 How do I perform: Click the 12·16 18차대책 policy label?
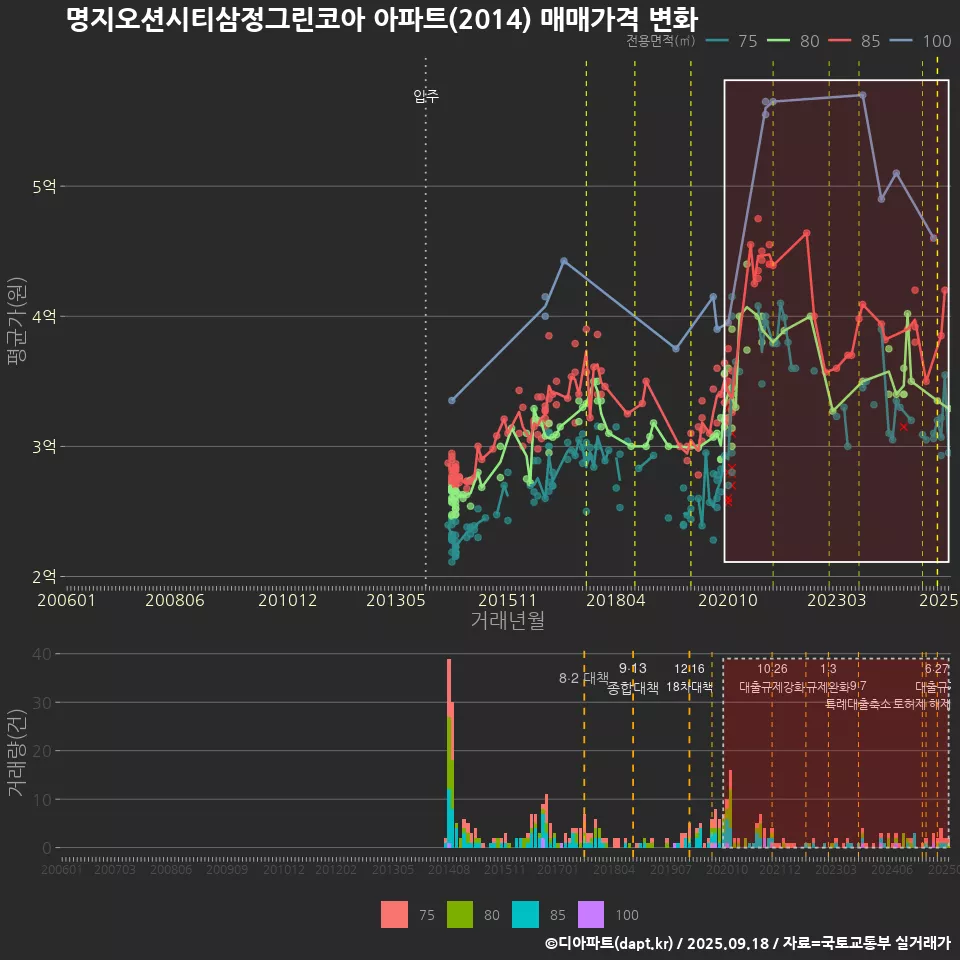click(x=689, y=678)
